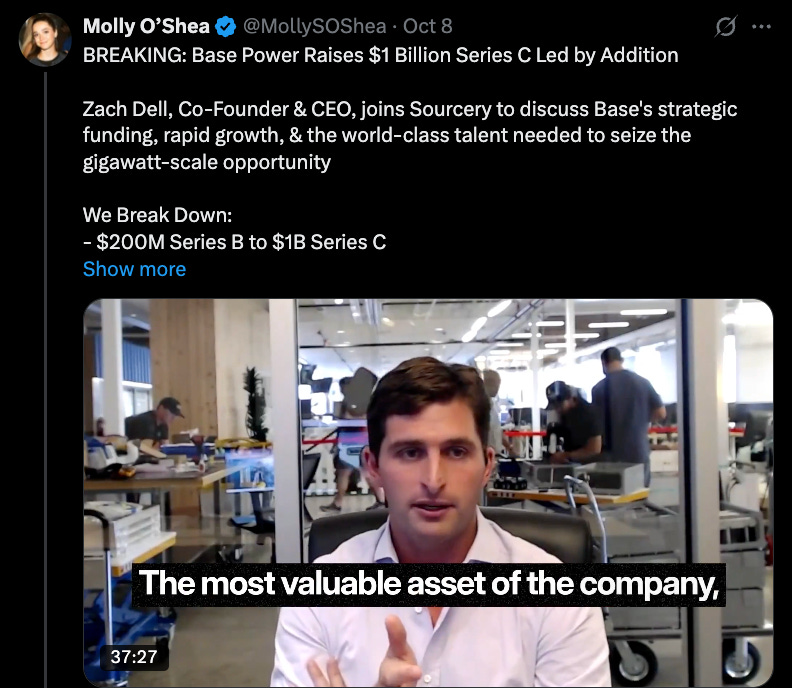Expand the post with Show more
792x688 pixels.
134,269
